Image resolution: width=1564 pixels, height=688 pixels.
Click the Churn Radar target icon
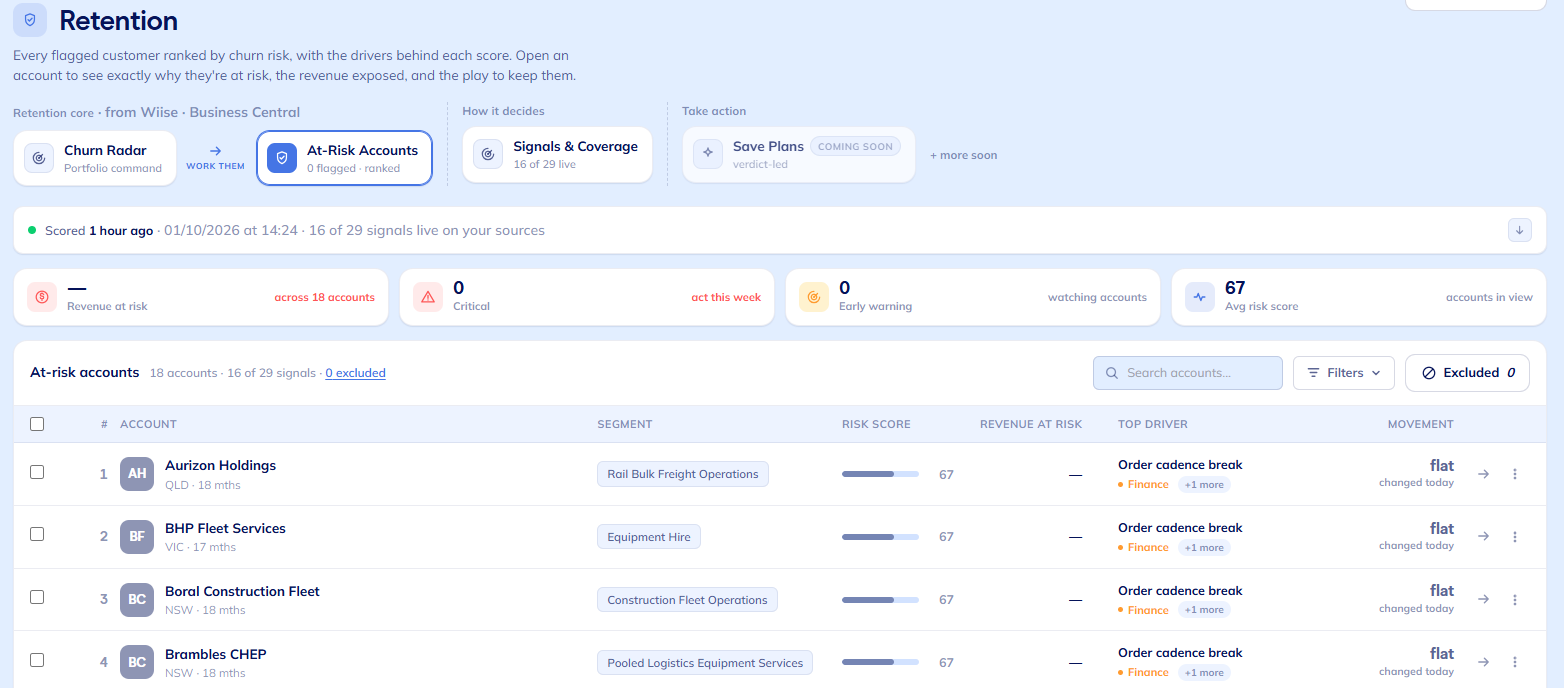click(x=39, y=158)
